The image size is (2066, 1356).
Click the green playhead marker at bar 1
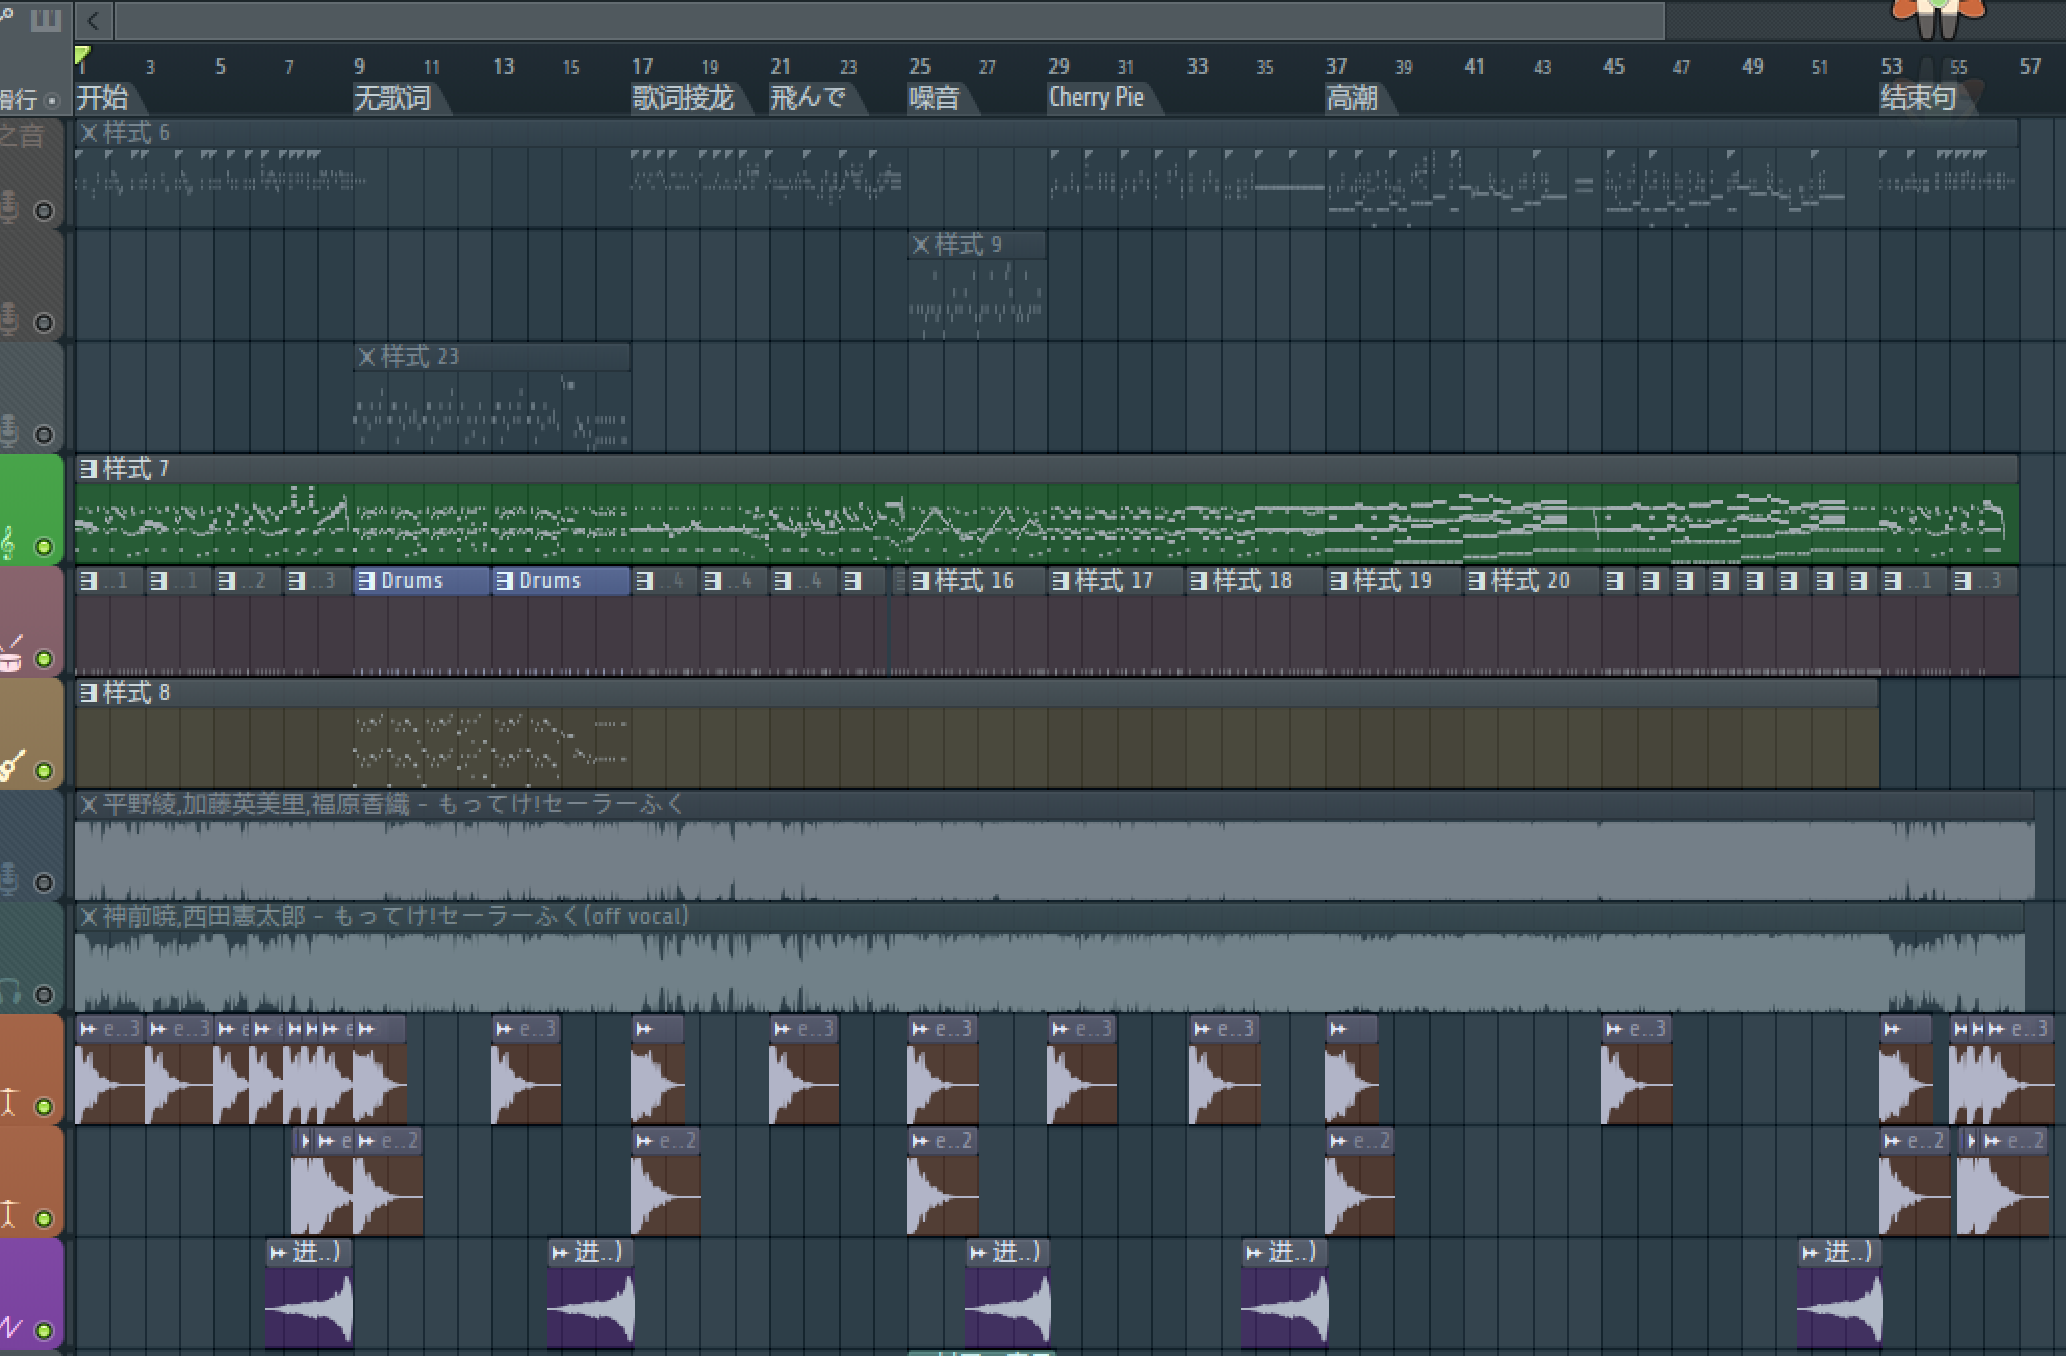82,55
